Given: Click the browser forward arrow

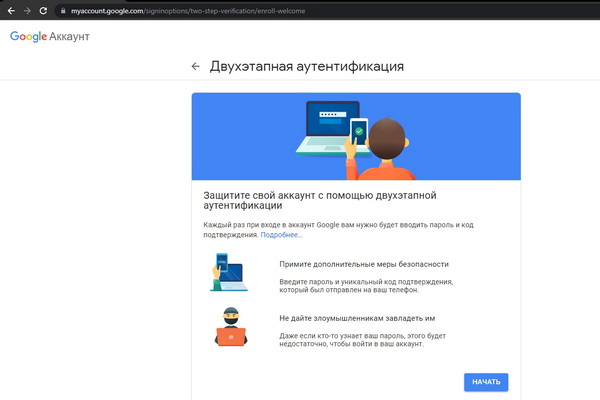Looking at the screenshot, I should [27, 11].
